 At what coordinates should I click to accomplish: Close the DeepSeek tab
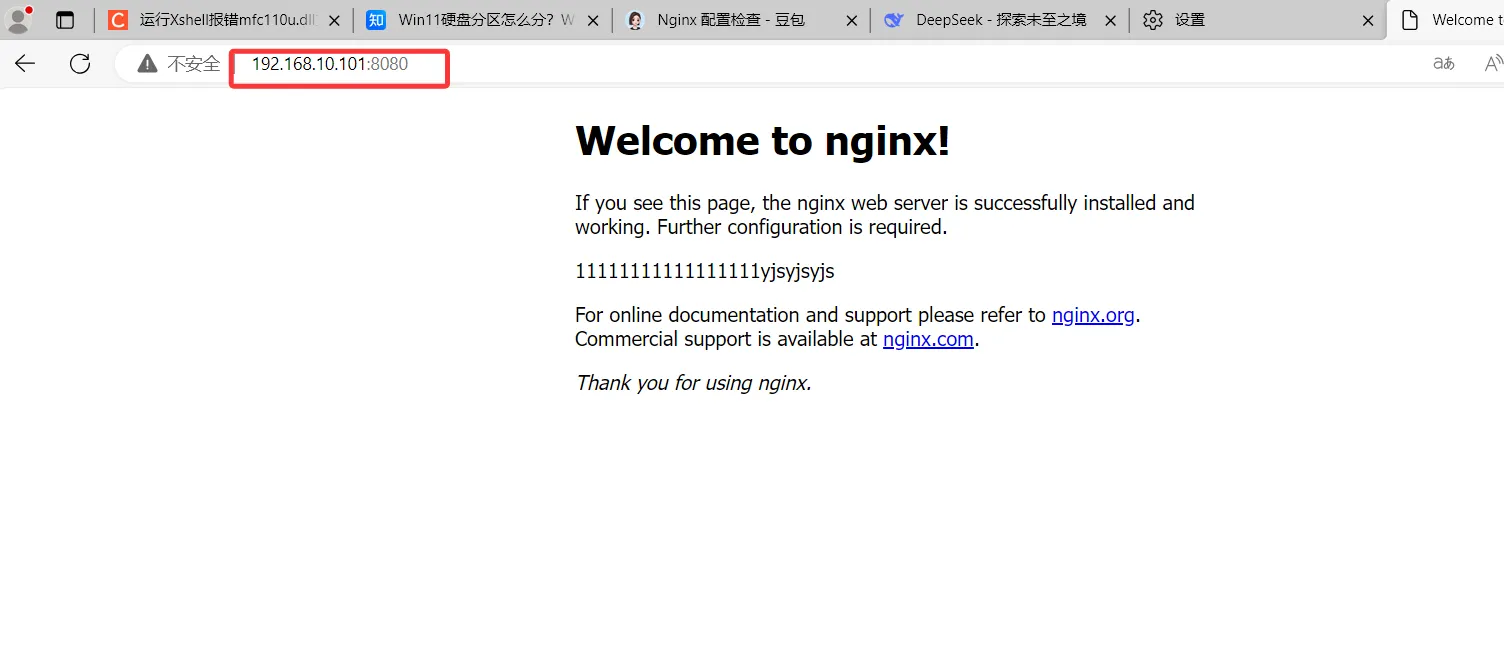[x=1110, y=20]
